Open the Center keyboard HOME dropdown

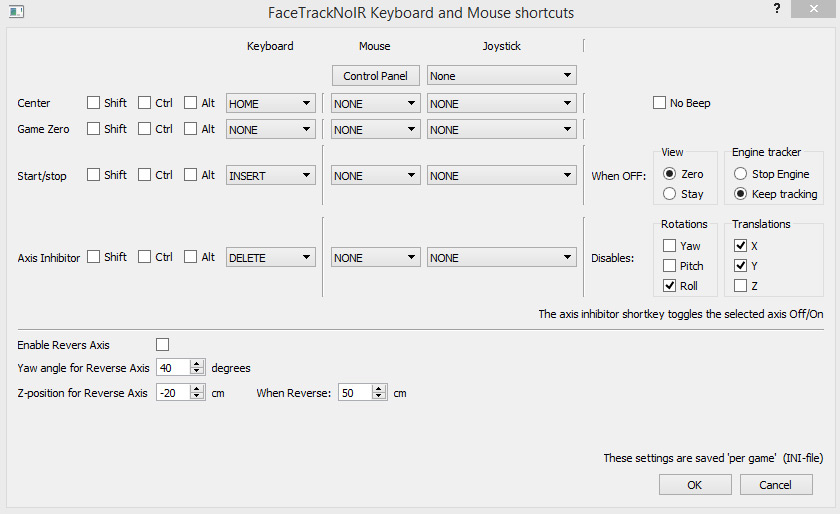[271, 103]
